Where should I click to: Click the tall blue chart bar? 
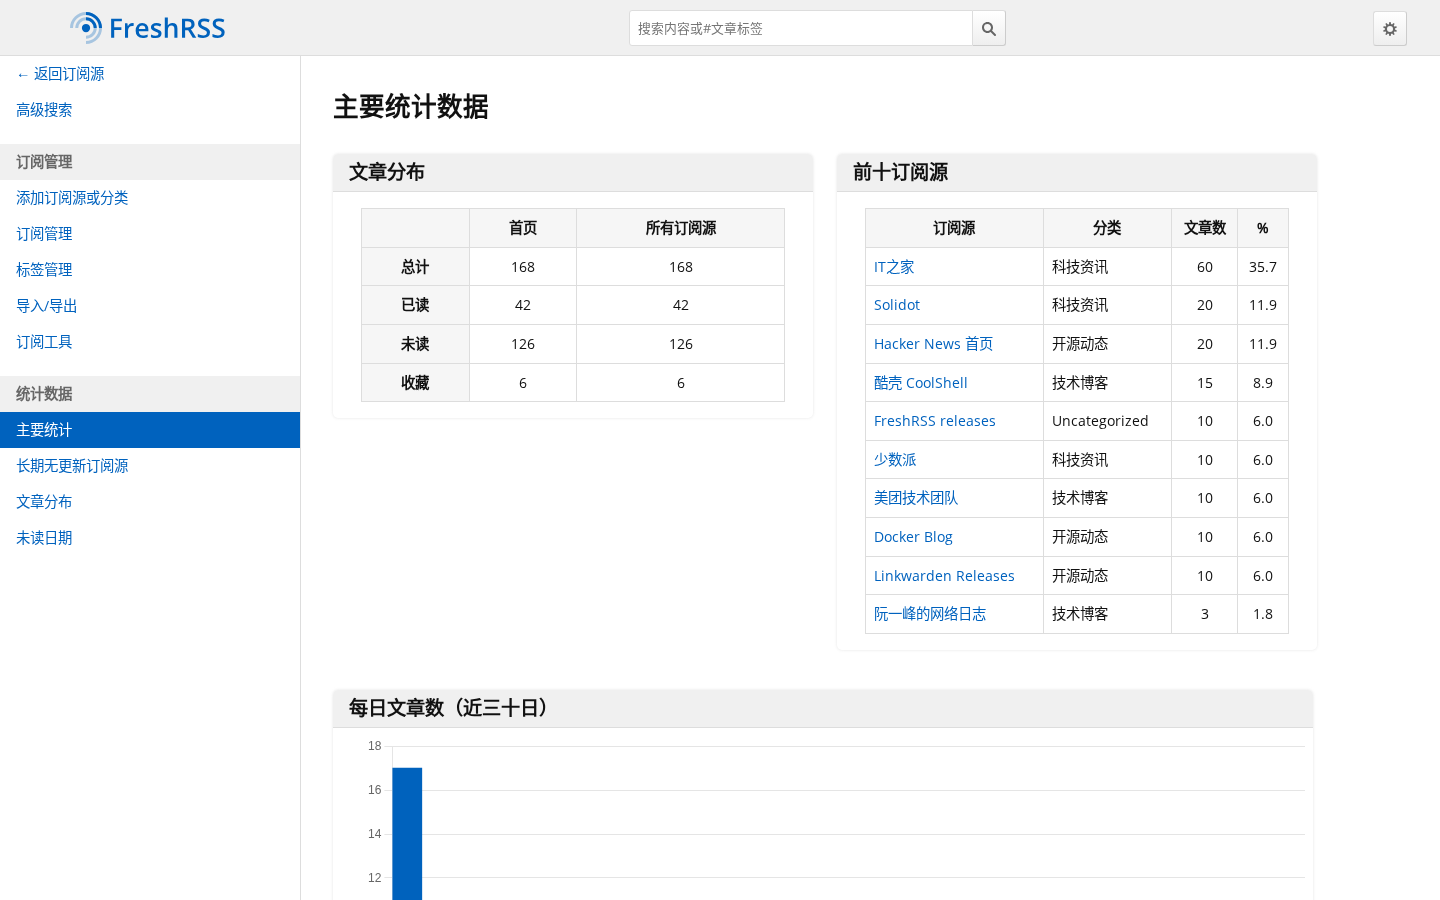click(407, 834)
